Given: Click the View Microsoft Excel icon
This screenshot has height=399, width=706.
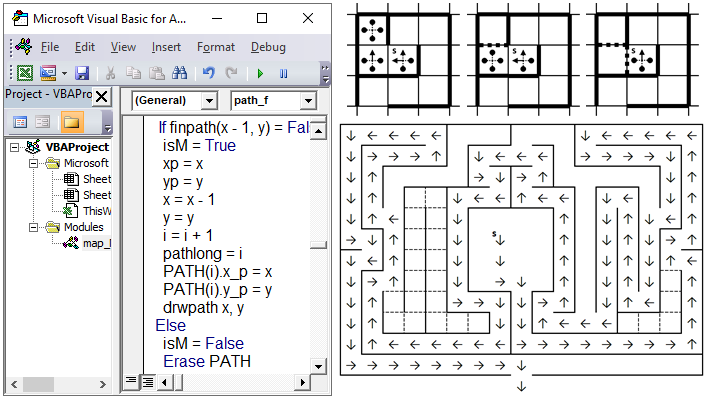Looking at the screenshot, I should 25,73.
